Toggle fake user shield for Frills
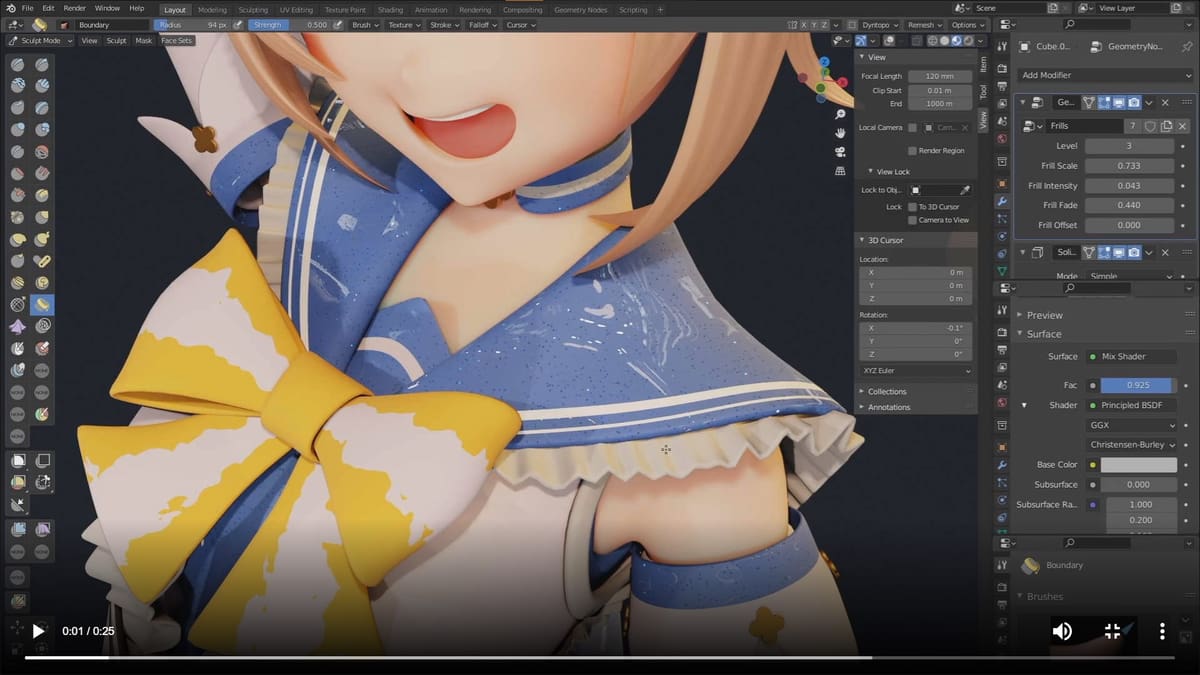Screen dimensions: 1200x675 point(1150,126)
